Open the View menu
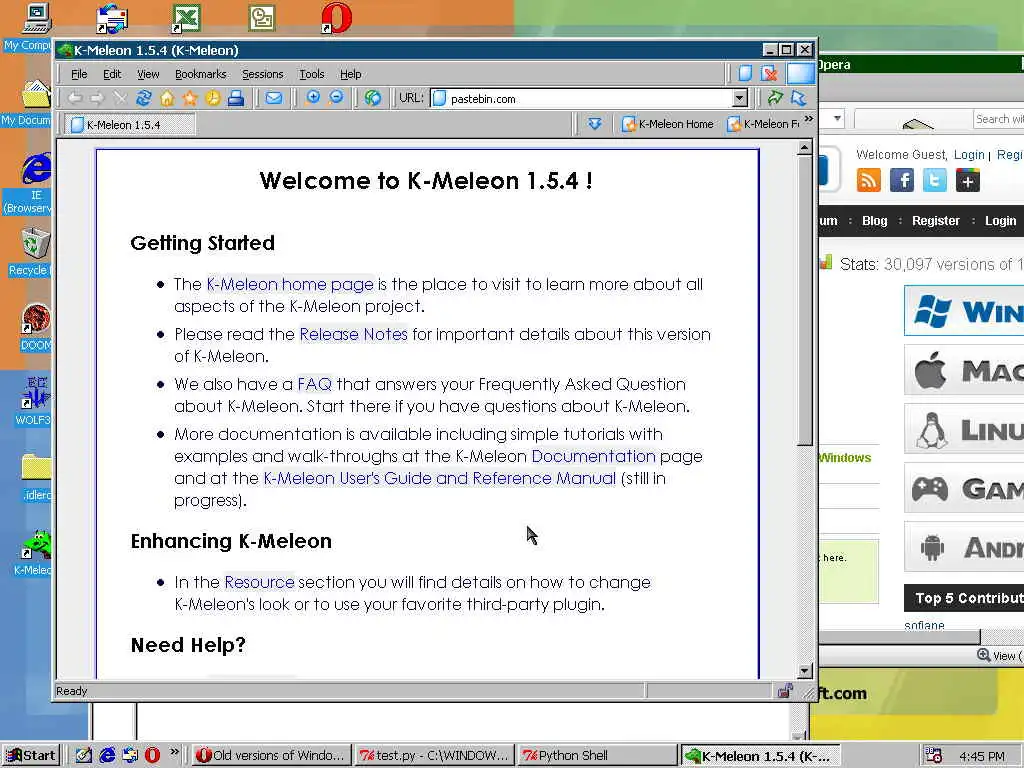This screenshot has height=768, width=1024. (148, 74)
